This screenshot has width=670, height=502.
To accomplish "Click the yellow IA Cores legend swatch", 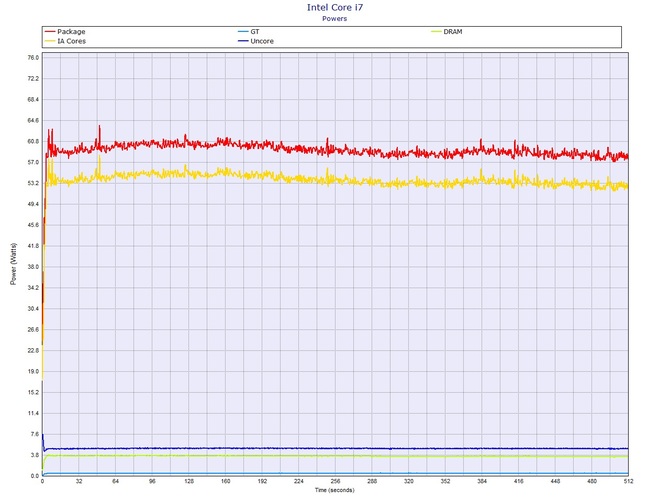I will tap(50, 41).
